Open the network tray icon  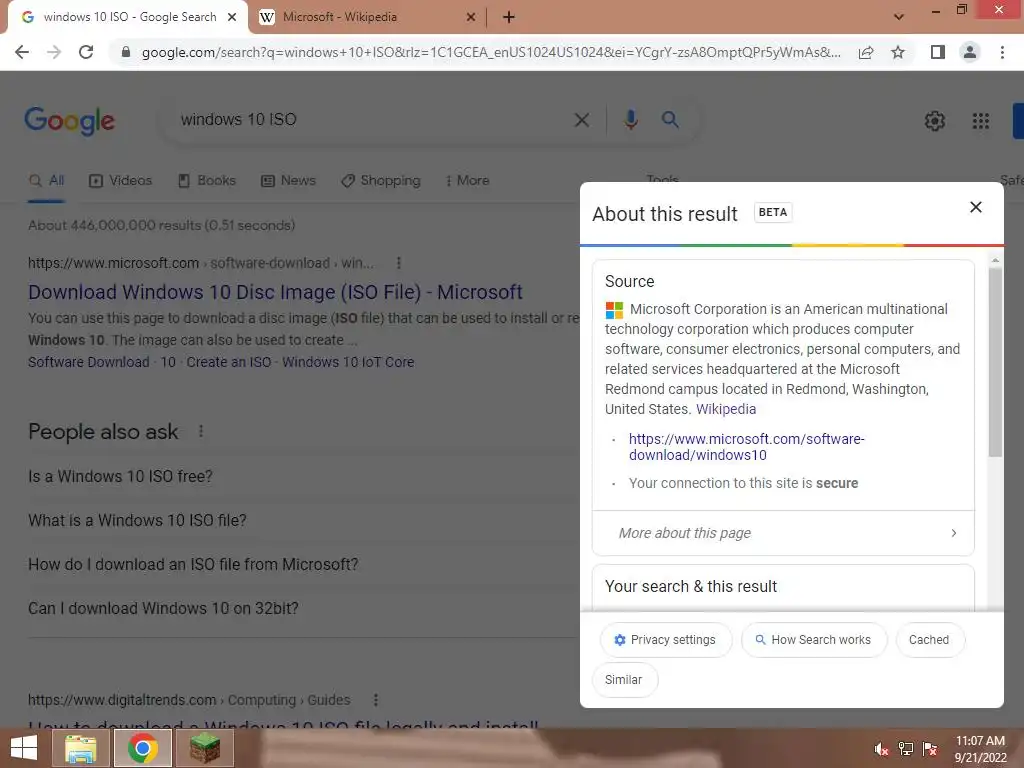[906, 749]
